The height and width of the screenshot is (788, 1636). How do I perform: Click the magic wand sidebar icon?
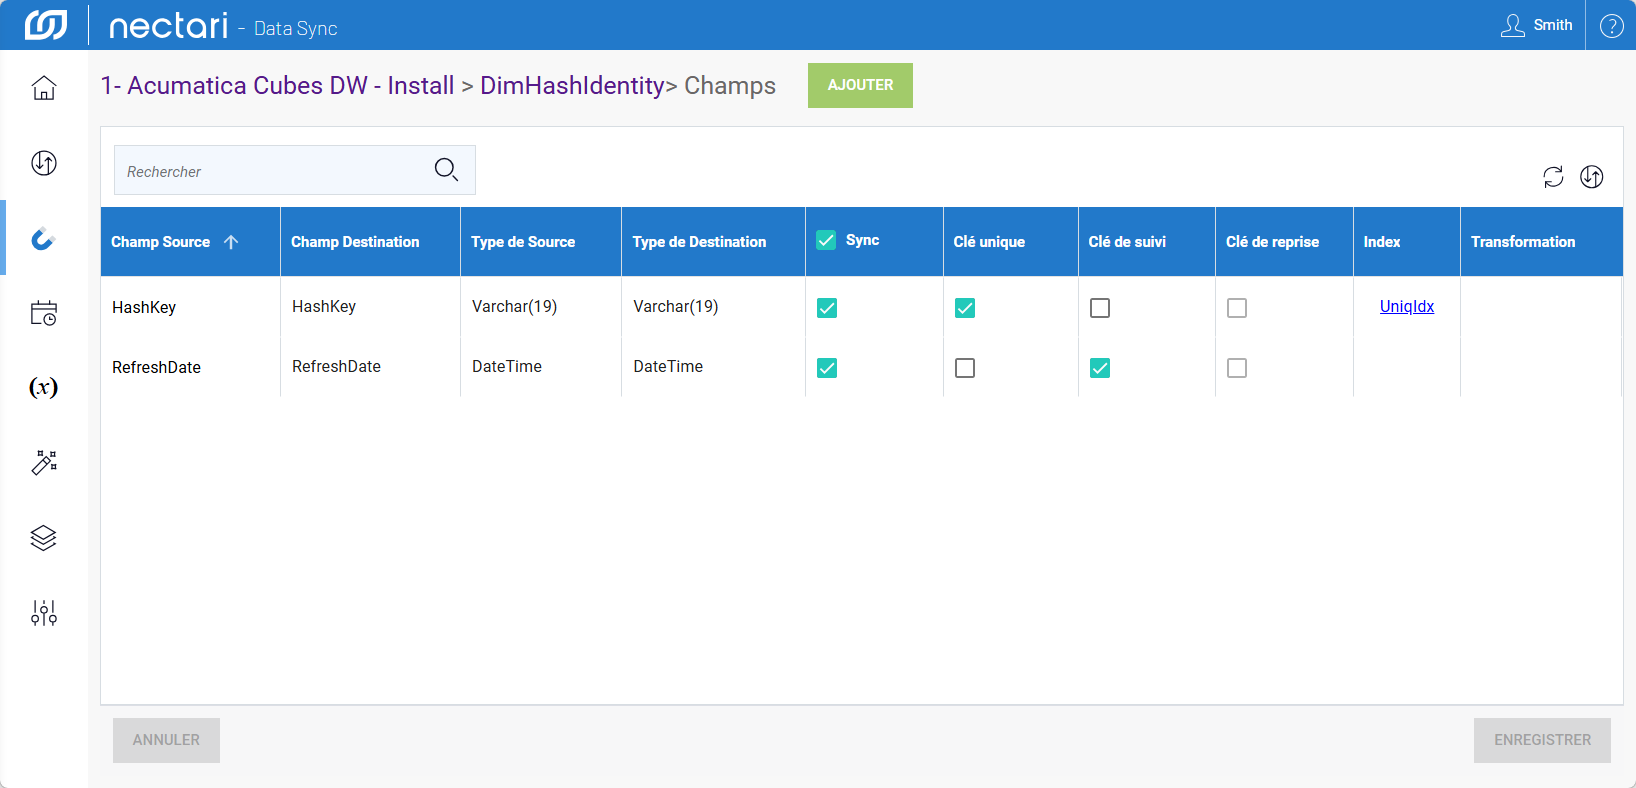click(x=44, y=462)
